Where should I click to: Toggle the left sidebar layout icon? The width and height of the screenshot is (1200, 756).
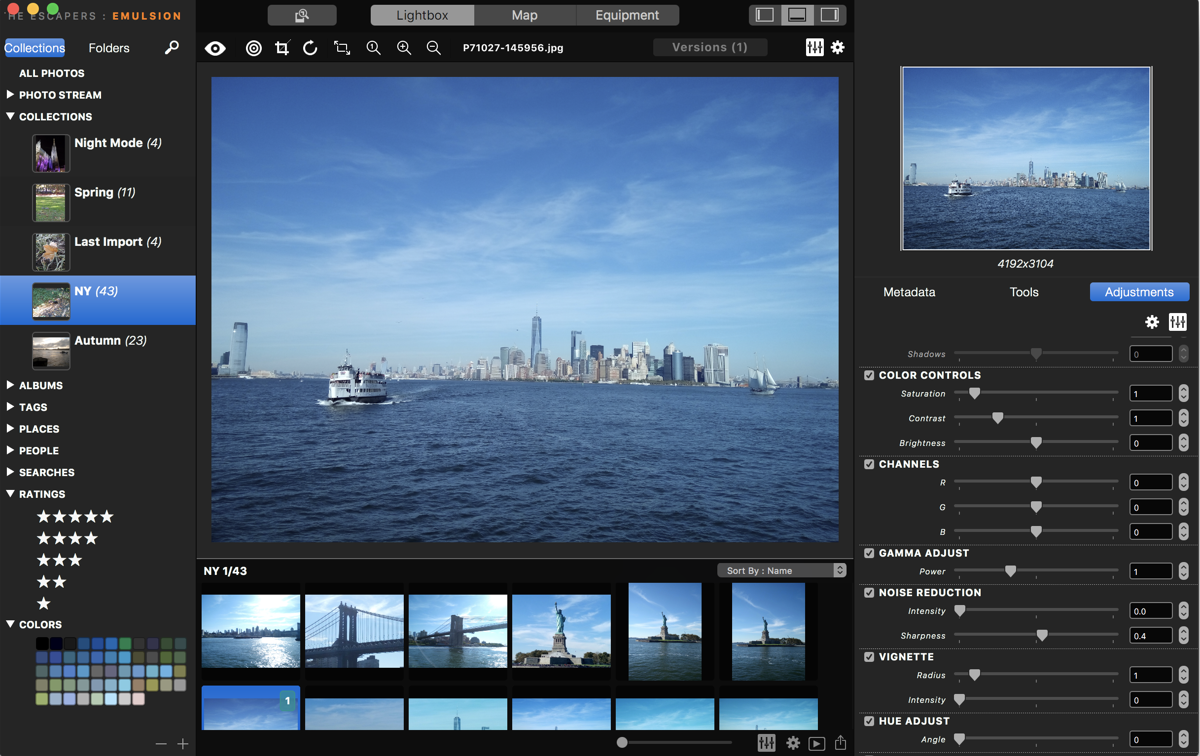[x=765, y=15]
